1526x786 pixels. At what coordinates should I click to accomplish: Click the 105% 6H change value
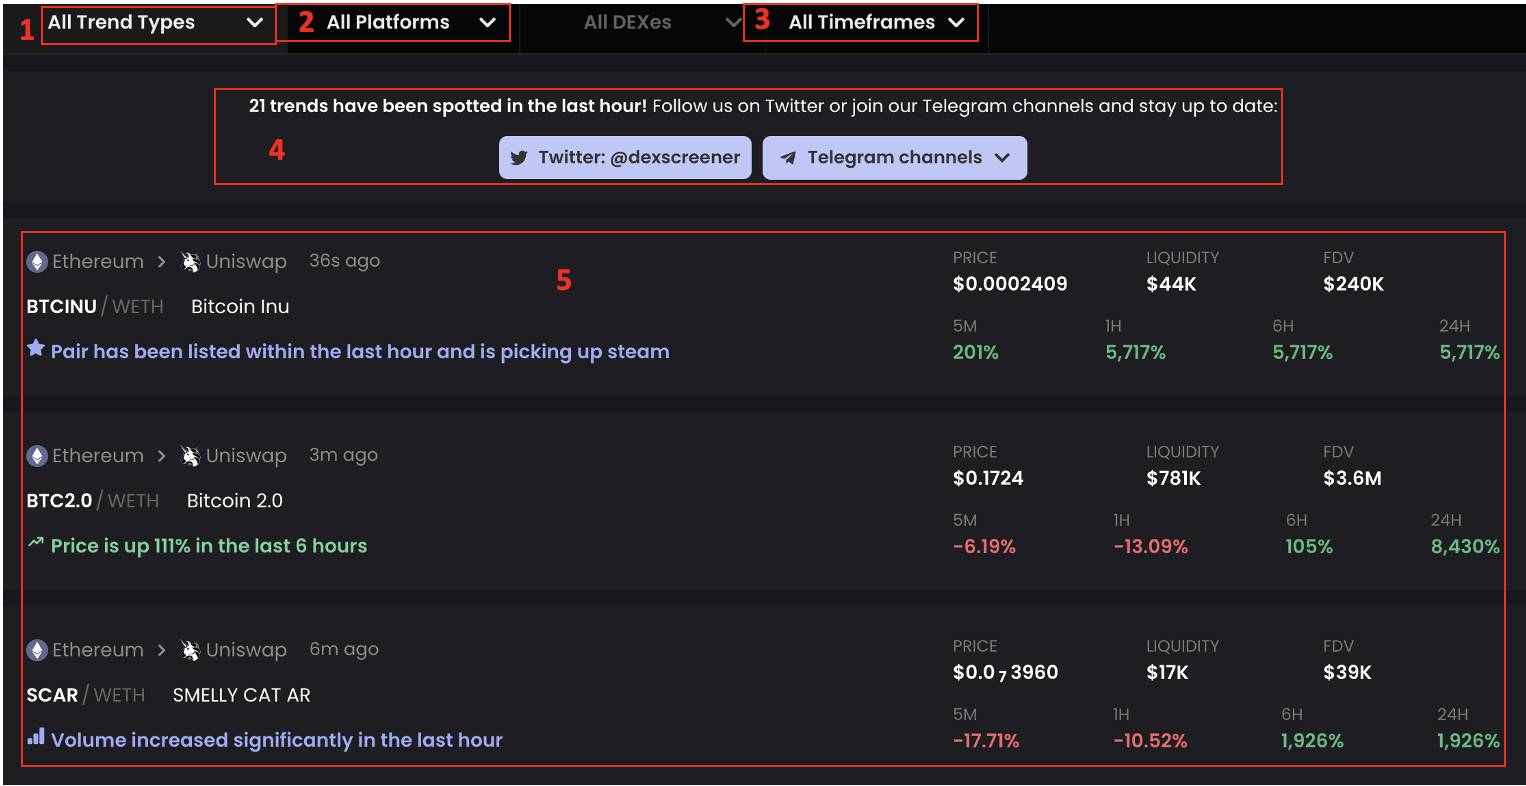click(x=1309, y=546)
